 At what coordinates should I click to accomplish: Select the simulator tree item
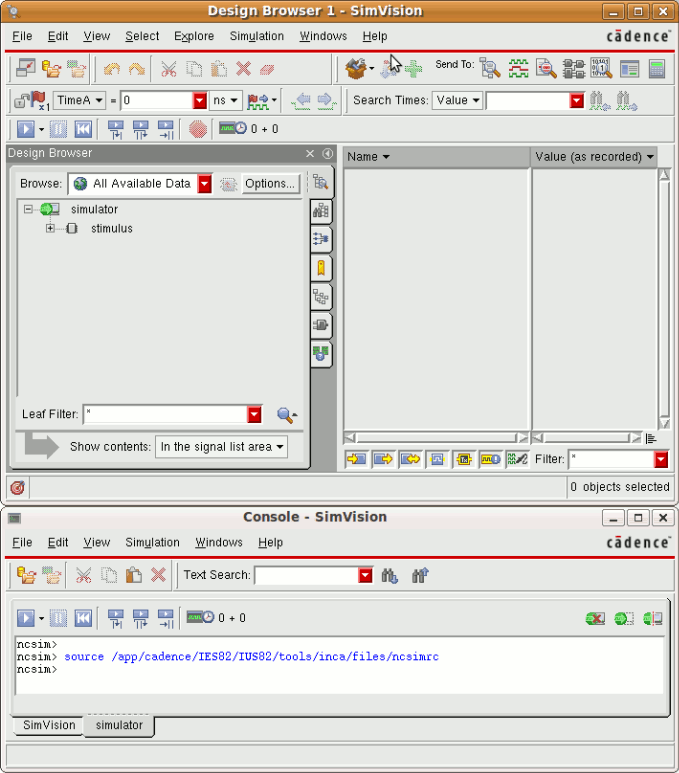click(x=94, y=209)
